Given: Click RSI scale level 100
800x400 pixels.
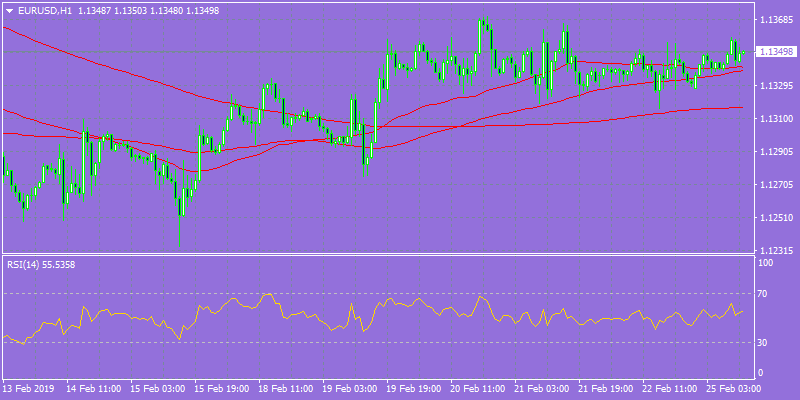Looking at the screenshot, I should (x=766, y=263).
